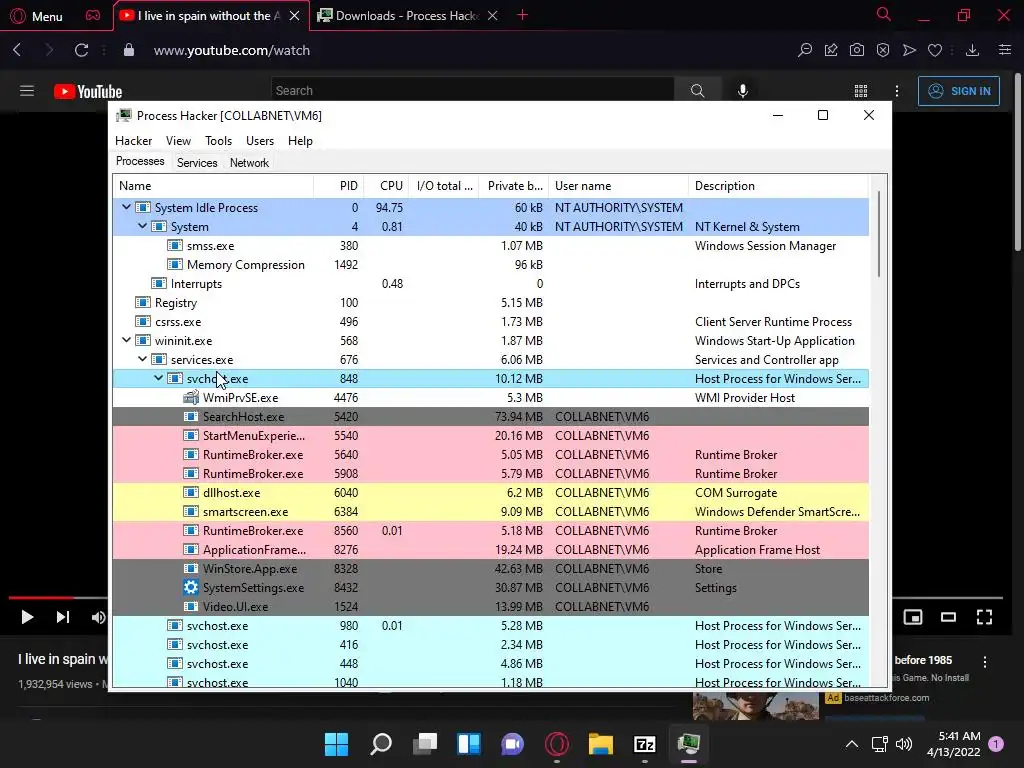Enter YouTube fullscreen mode
The image size is (1024, 768).
[984, 617]
